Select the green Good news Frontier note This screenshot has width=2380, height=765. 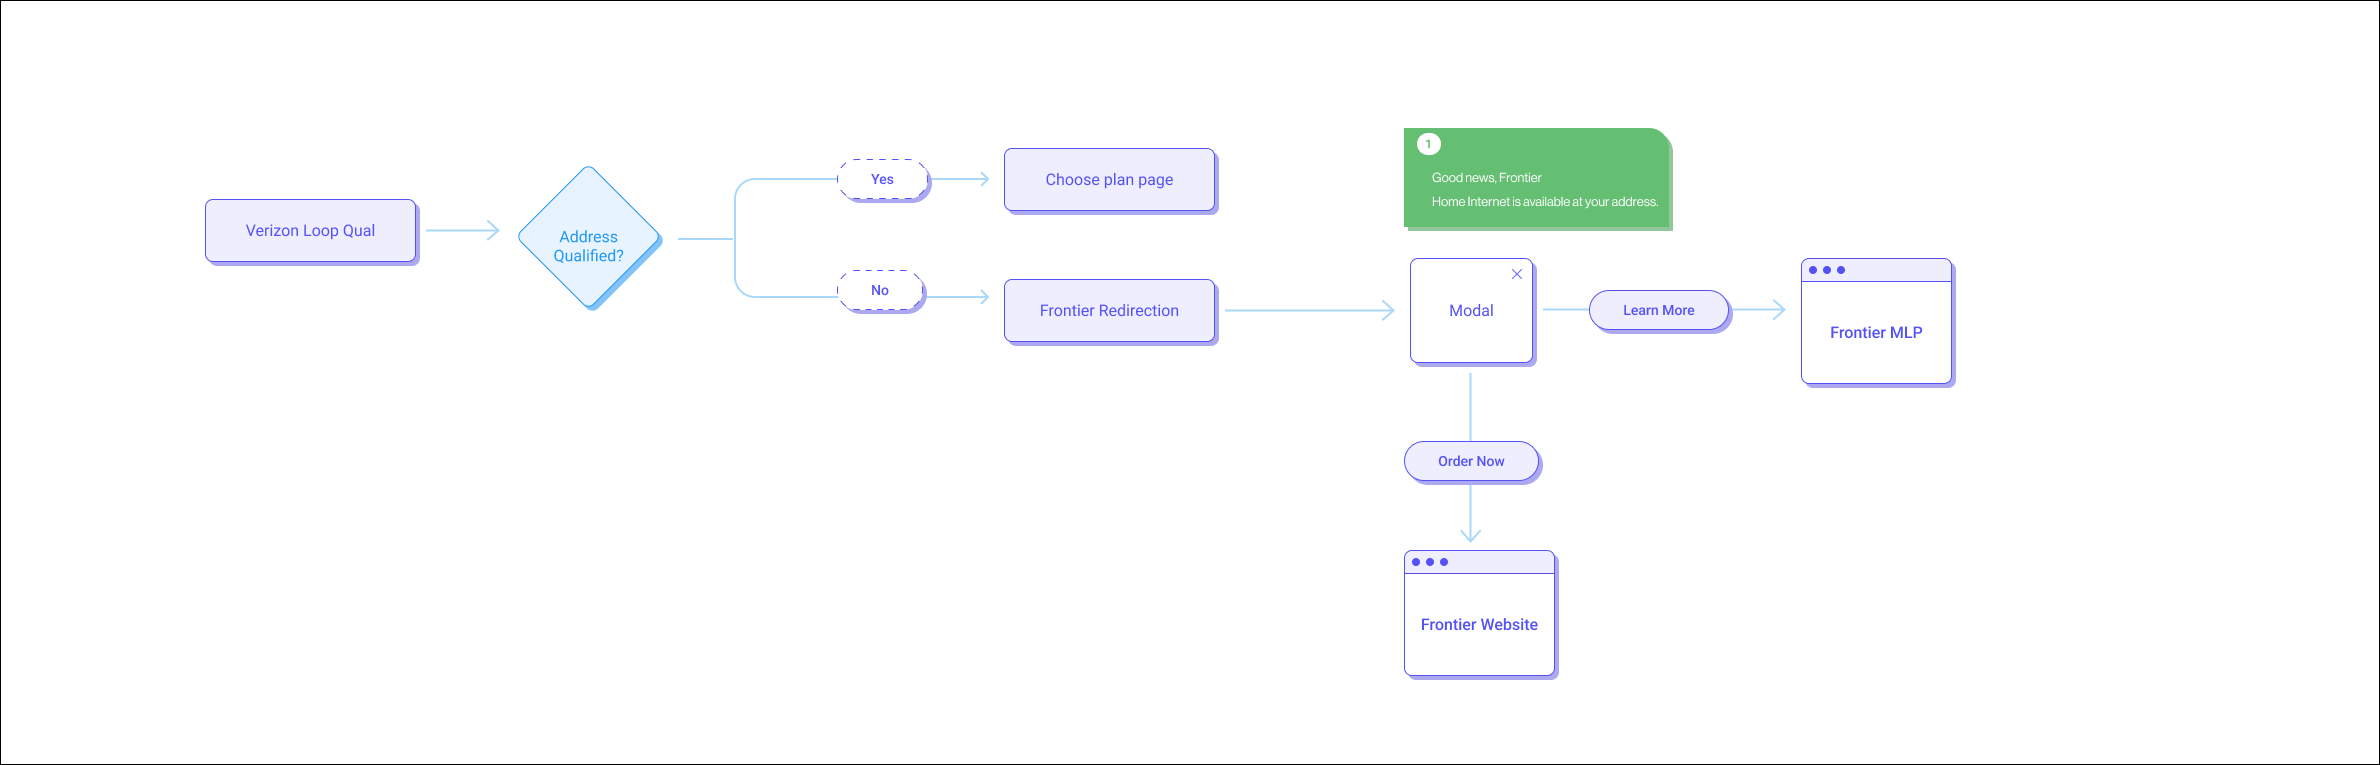click(1538, 179)
